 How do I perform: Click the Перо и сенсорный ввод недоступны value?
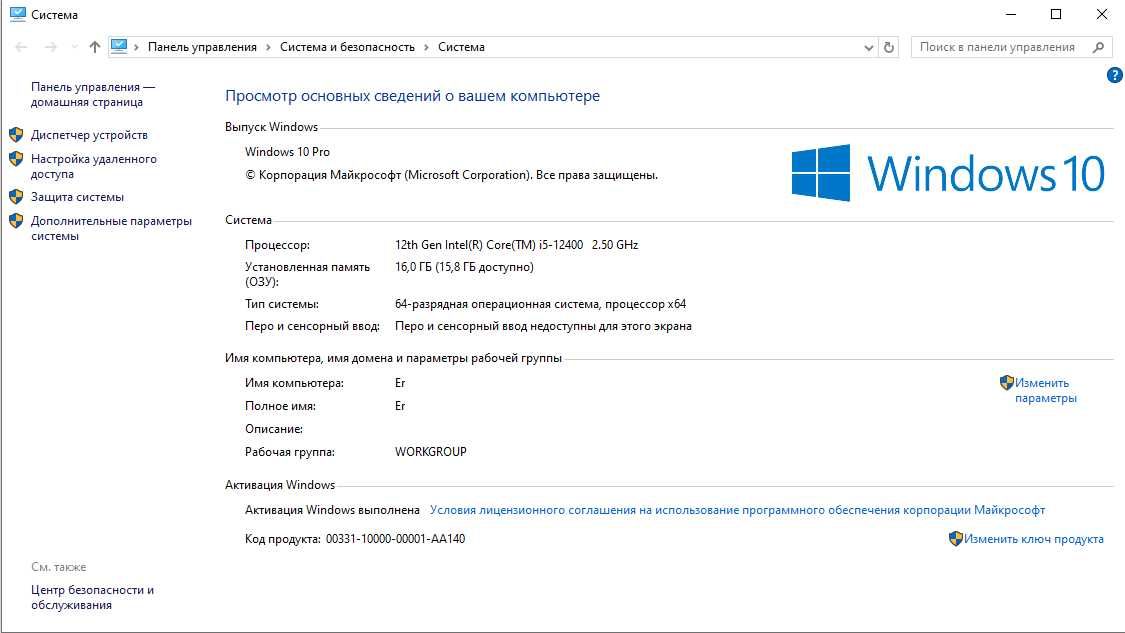pos(543,326)
